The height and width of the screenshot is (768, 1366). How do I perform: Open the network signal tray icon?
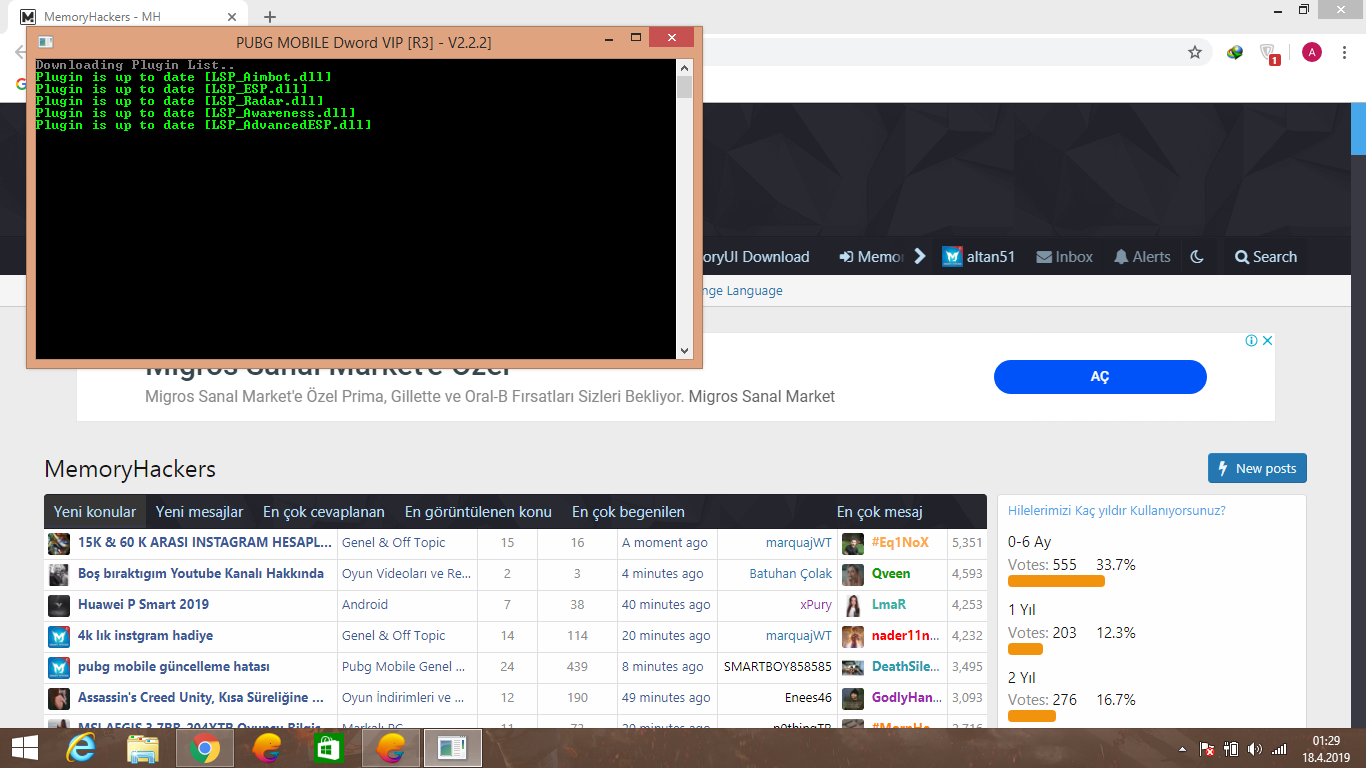[x=1279, y=749]
